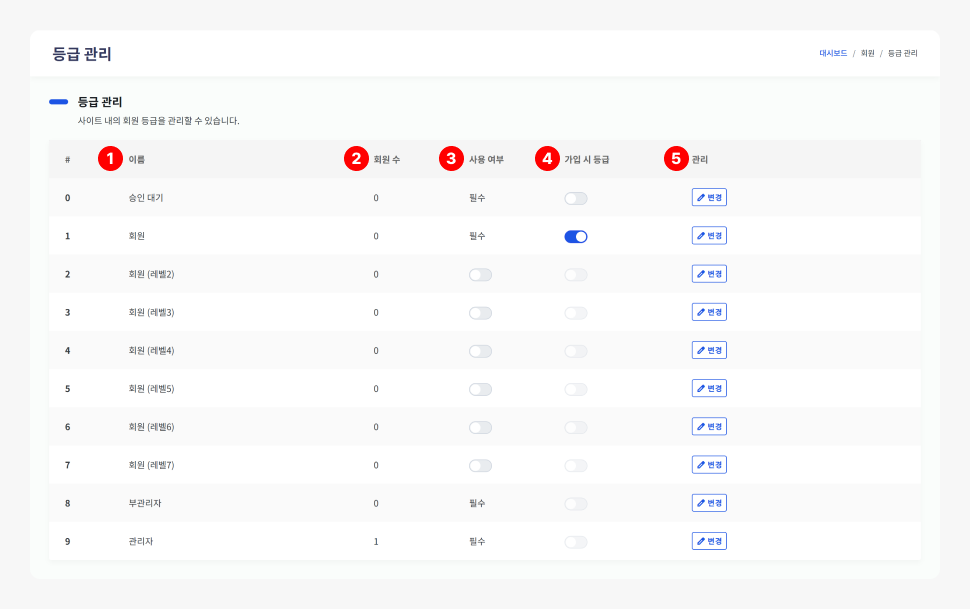The width and height of the screenshot is (970, 609).
Task: Click red number 1 marker beside 이름
Action: coord(110,159)
